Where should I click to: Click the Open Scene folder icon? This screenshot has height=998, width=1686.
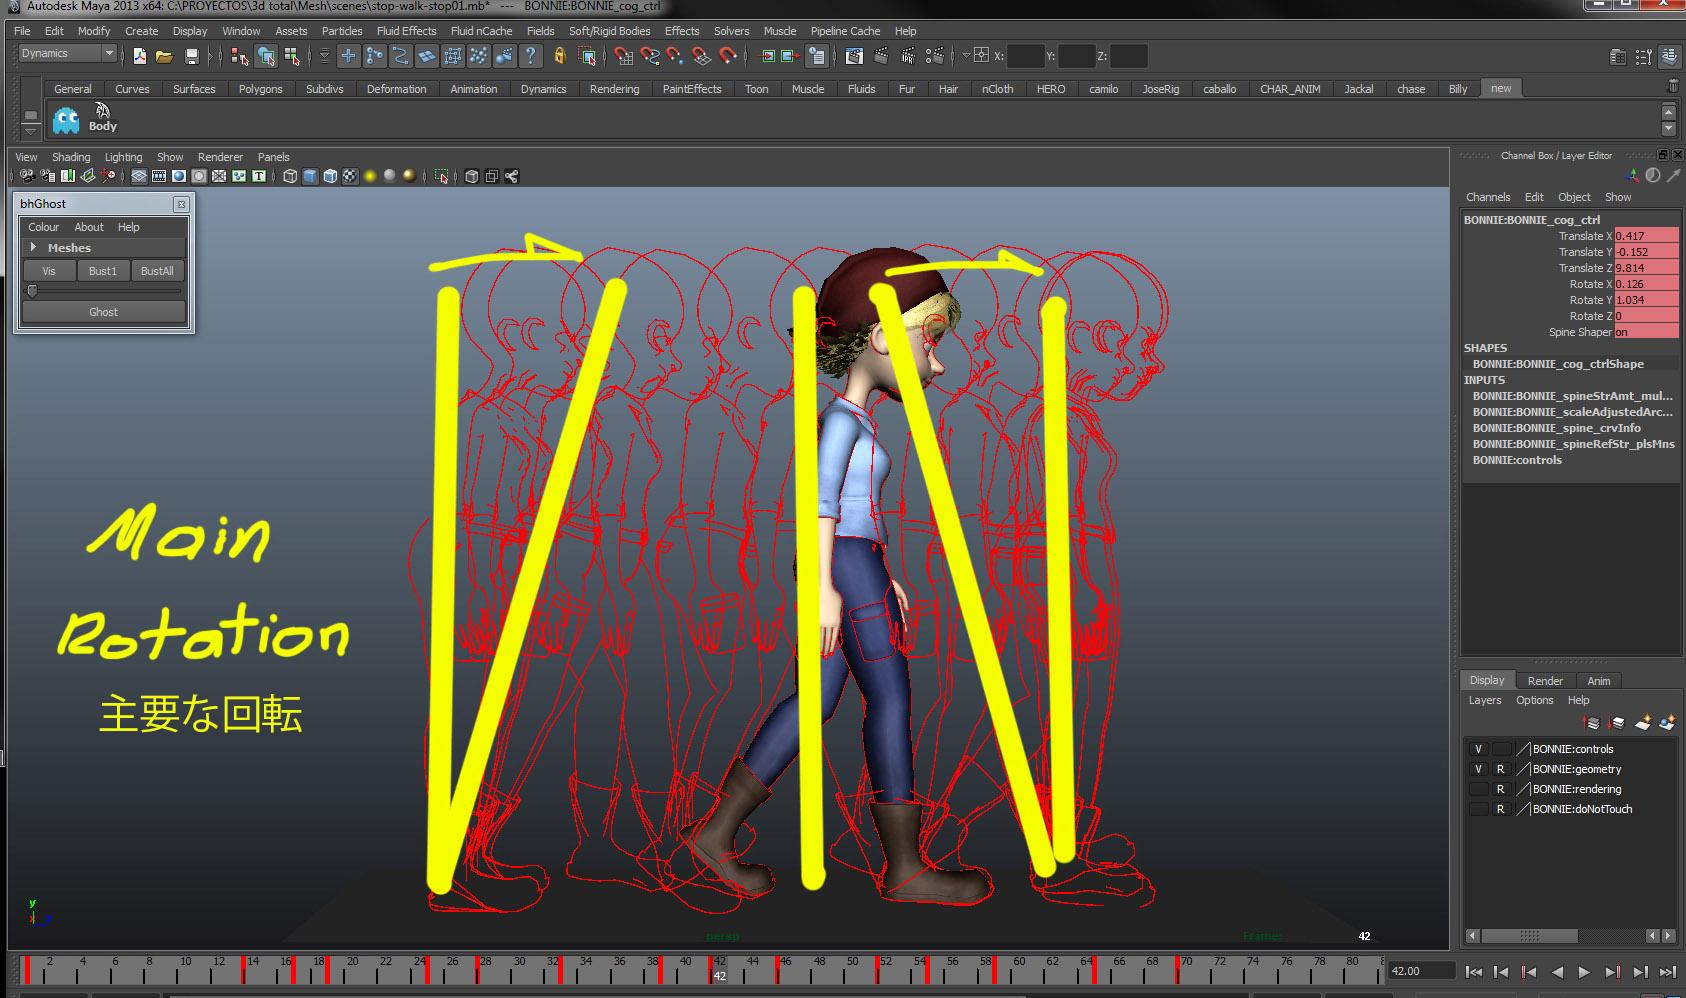[165, 56]
